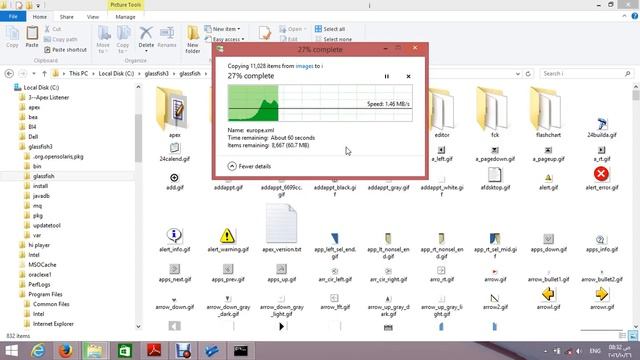640x360 pixels.
Task: Go back with the navigation arrow
Action: point(9,73)
